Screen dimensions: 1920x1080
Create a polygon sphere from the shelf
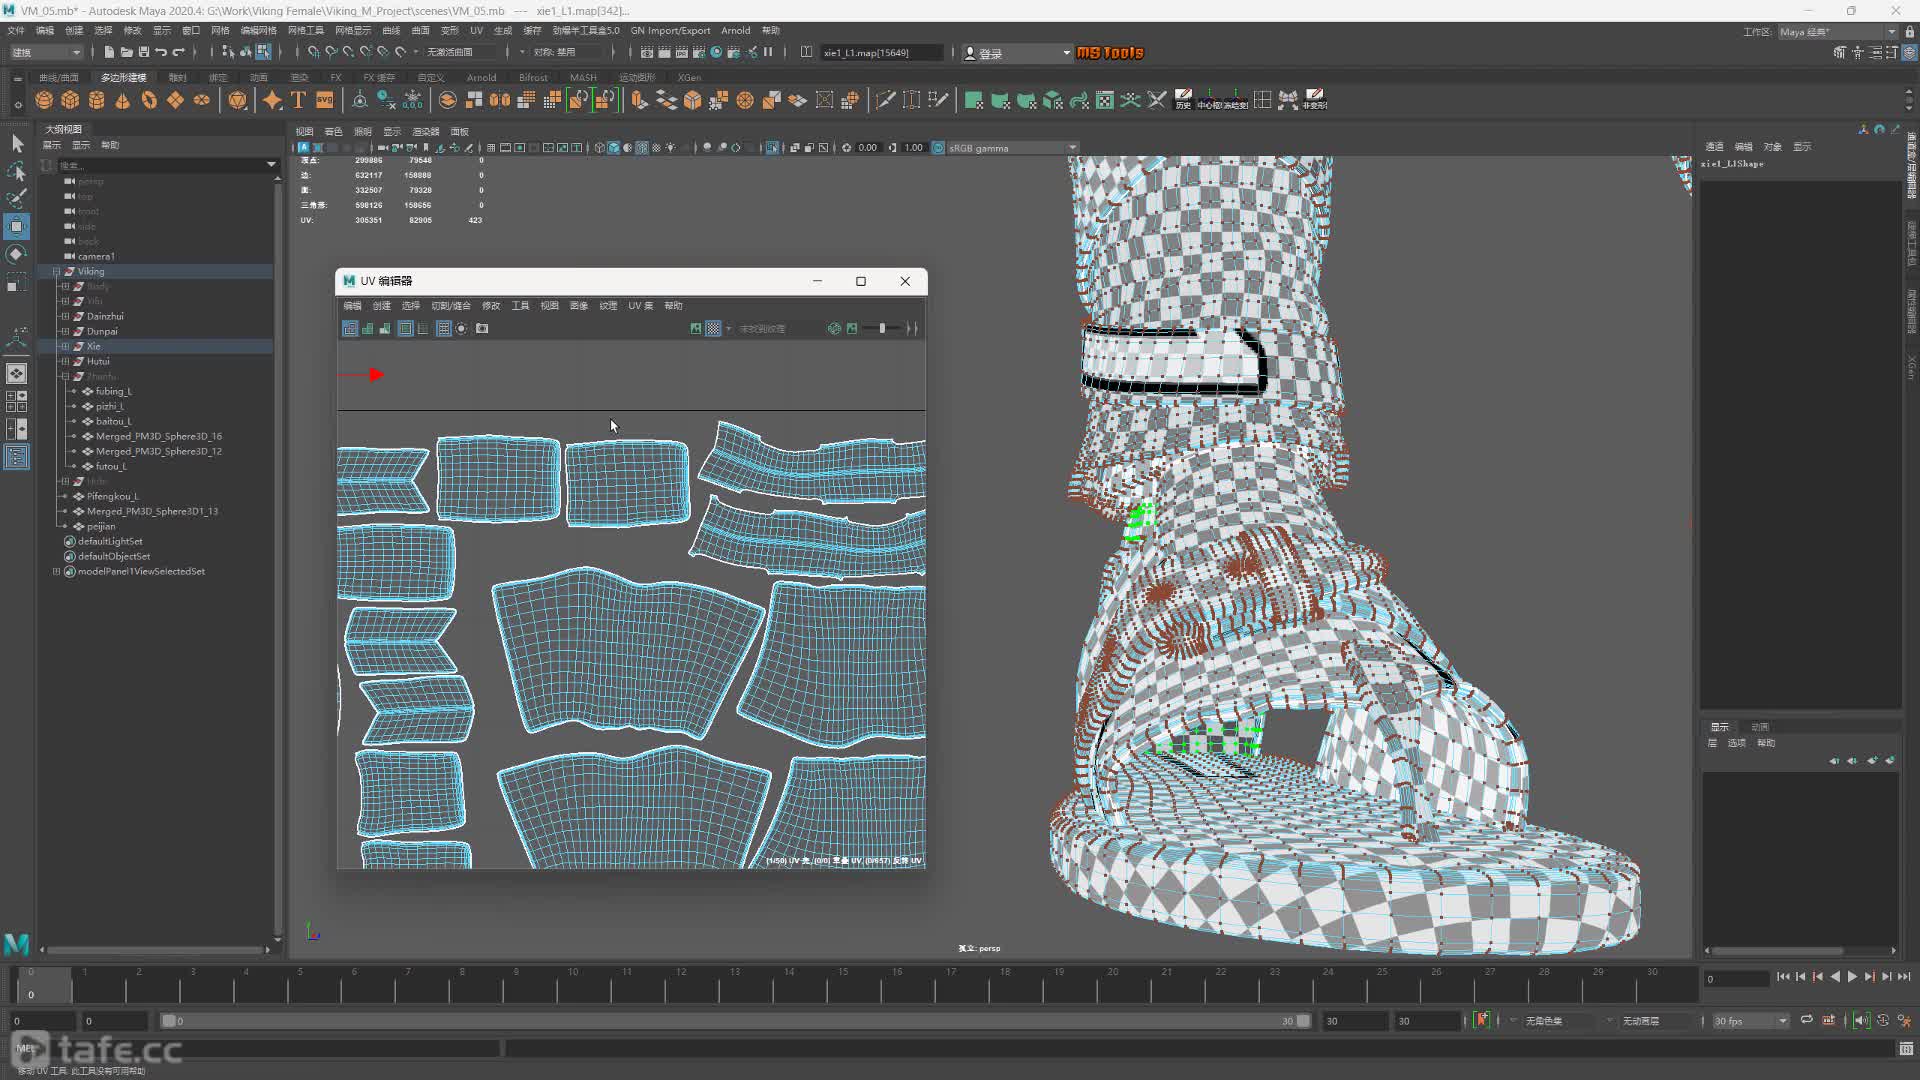44,100
